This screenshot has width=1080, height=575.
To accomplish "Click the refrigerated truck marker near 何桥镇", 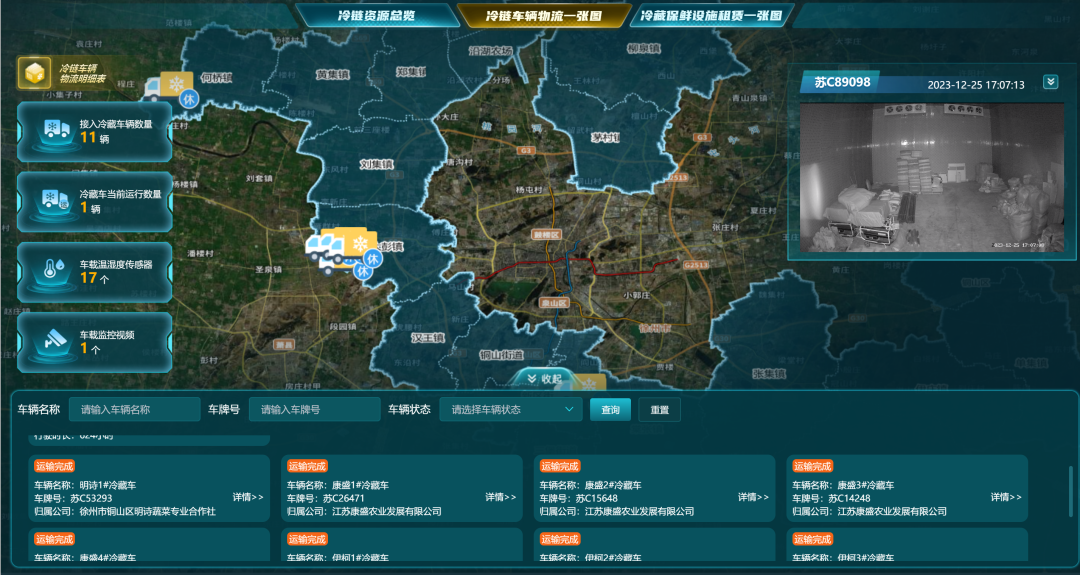I will click(x=168, y=88).
